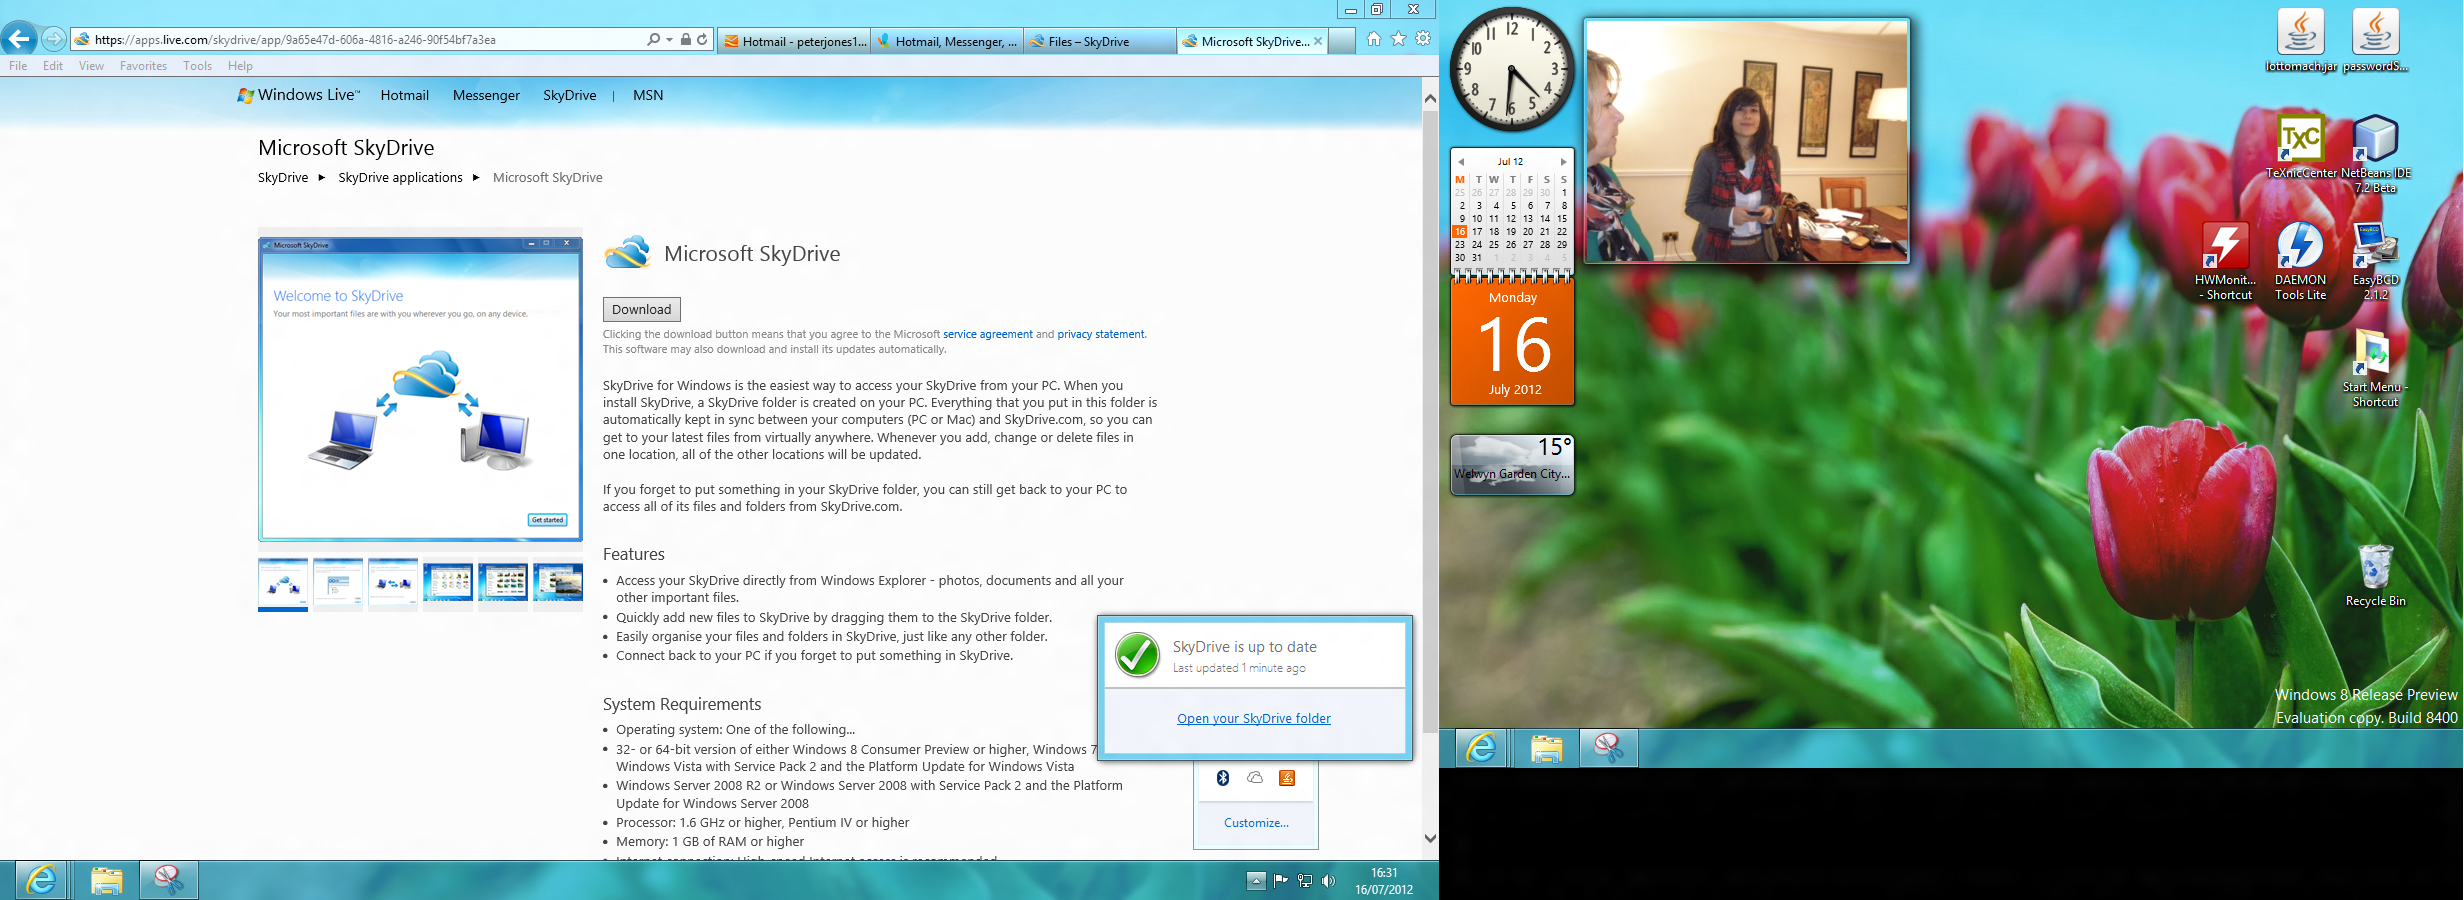The height and width of the screenshot is (900, 2464).
Task: Open lottomach.jar desktop file
Action: 2301,41
